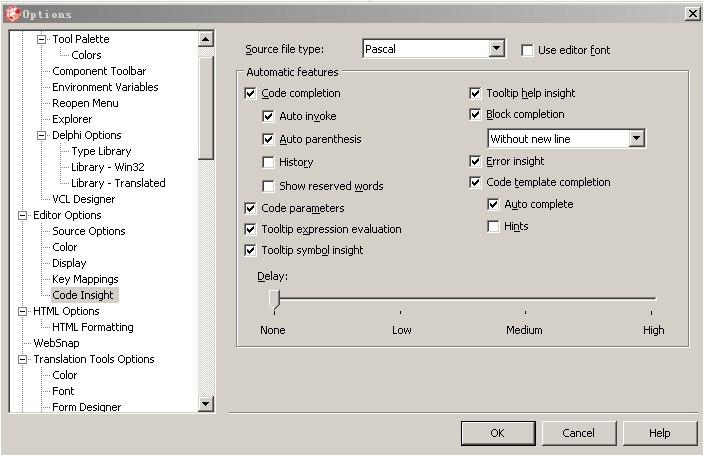
Task: Enable Show reserved words option
Action: click(x=268, y=186)
